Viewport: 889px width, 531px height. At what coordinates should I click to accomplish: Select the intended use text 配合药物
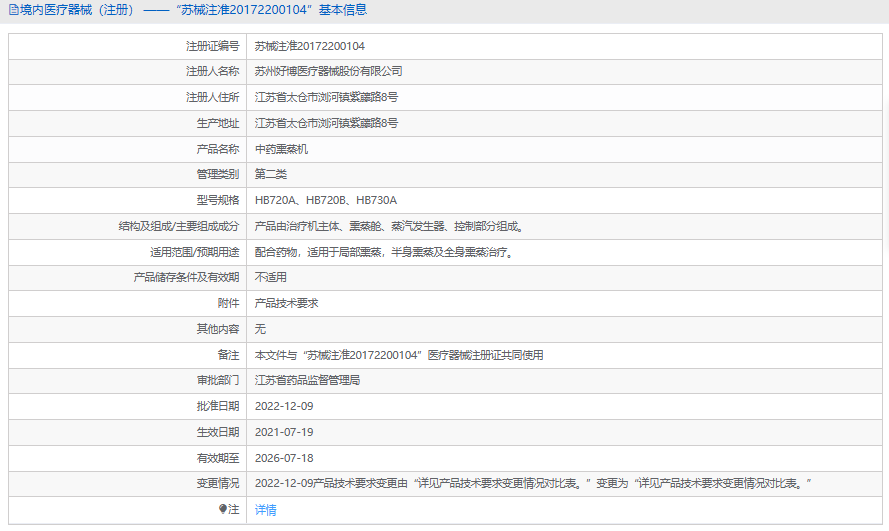(x=276, y=252)
